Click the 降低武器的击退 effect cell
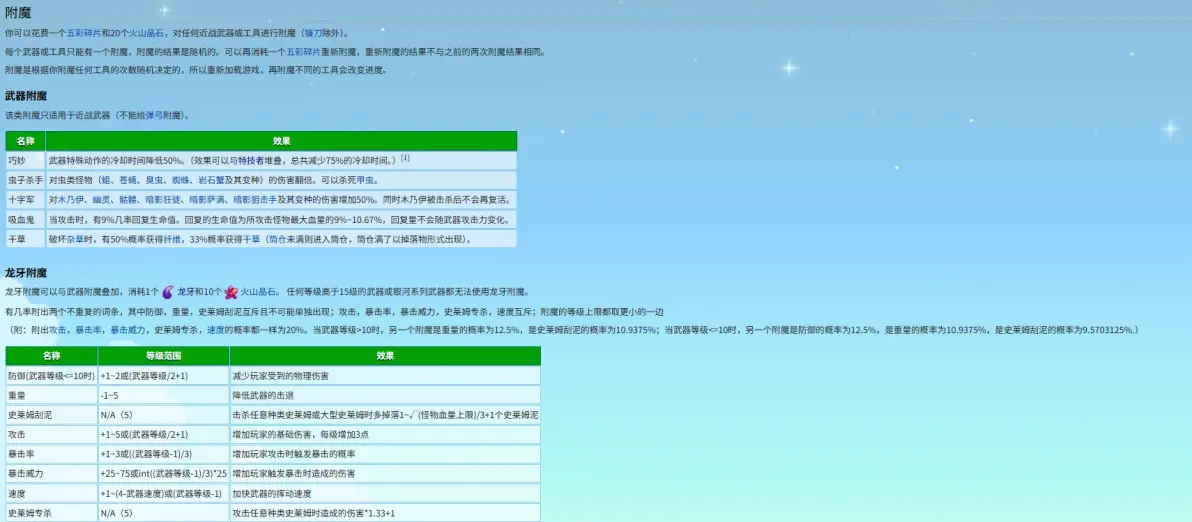The height and width of the screenshot is (522, 1192). (385, 395)
